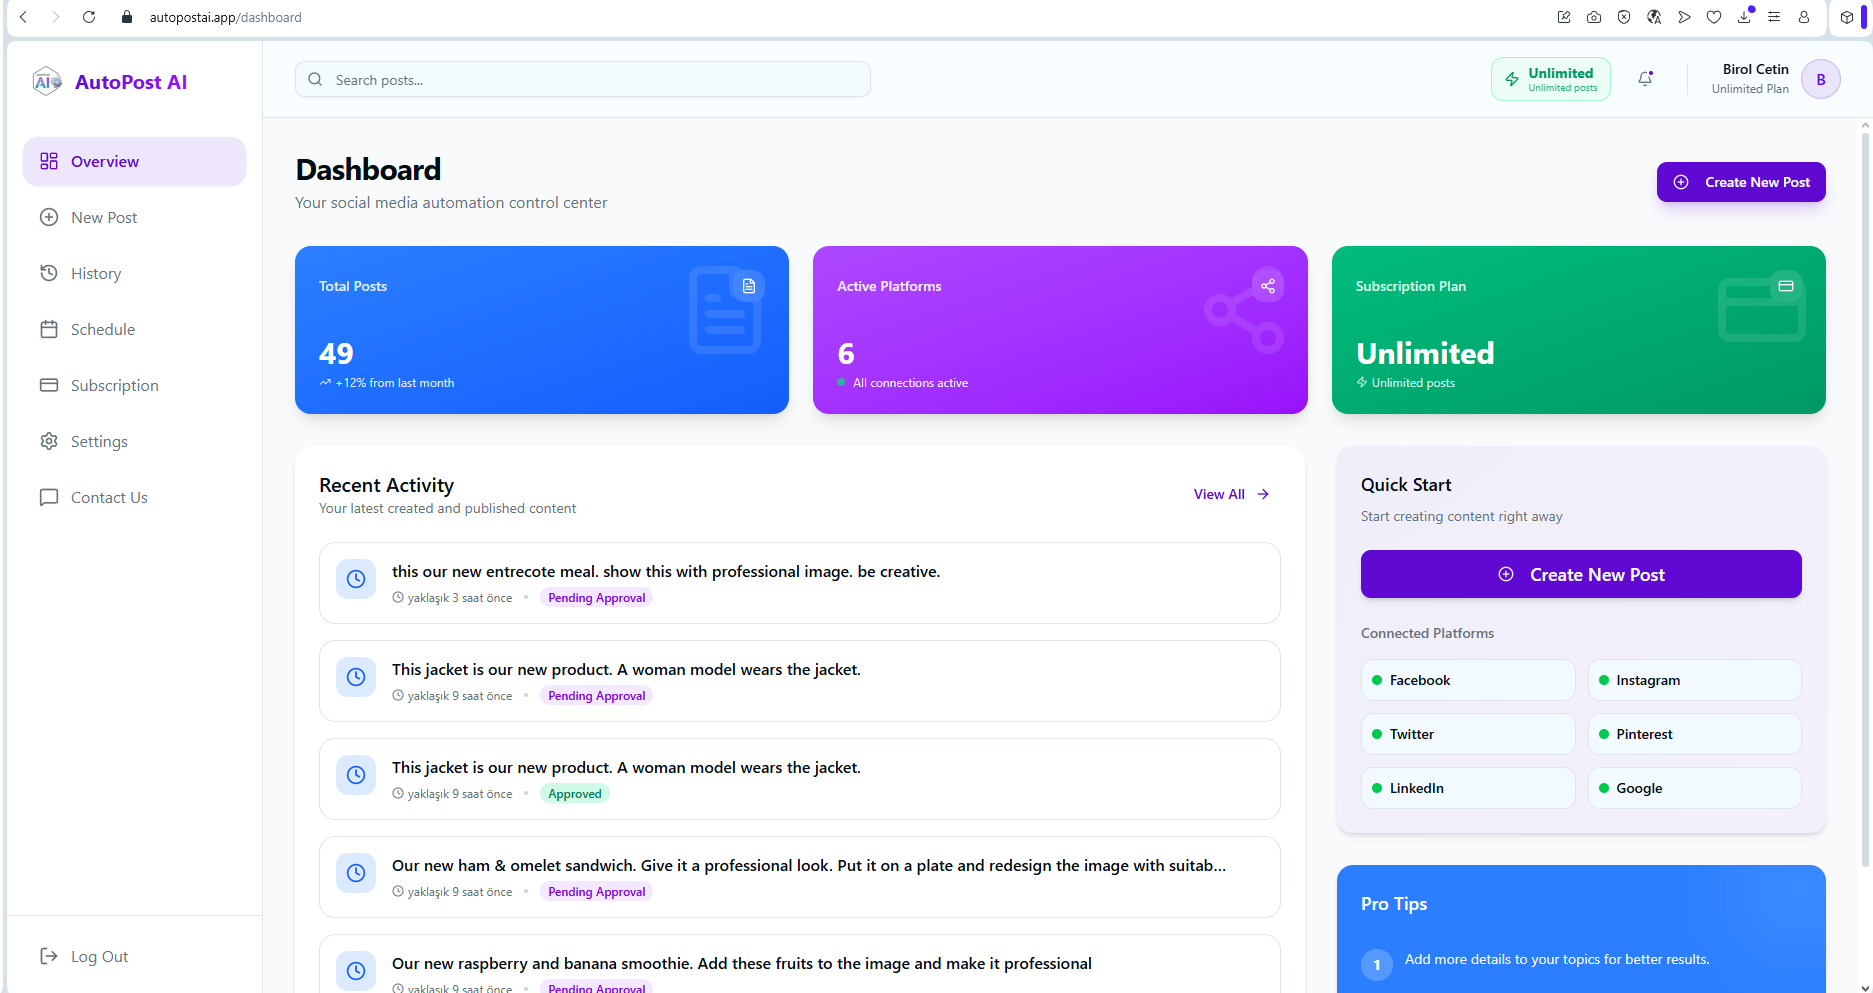Click the Search posts input field

[582, 79]
